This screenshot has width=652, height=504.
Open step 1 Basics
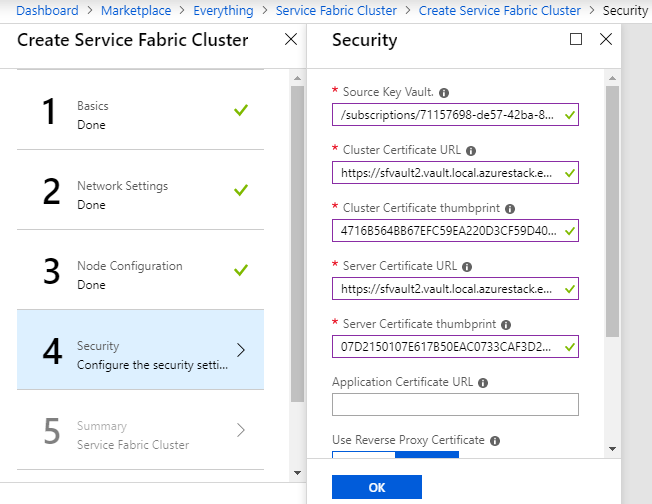click(x=140, y=110)
